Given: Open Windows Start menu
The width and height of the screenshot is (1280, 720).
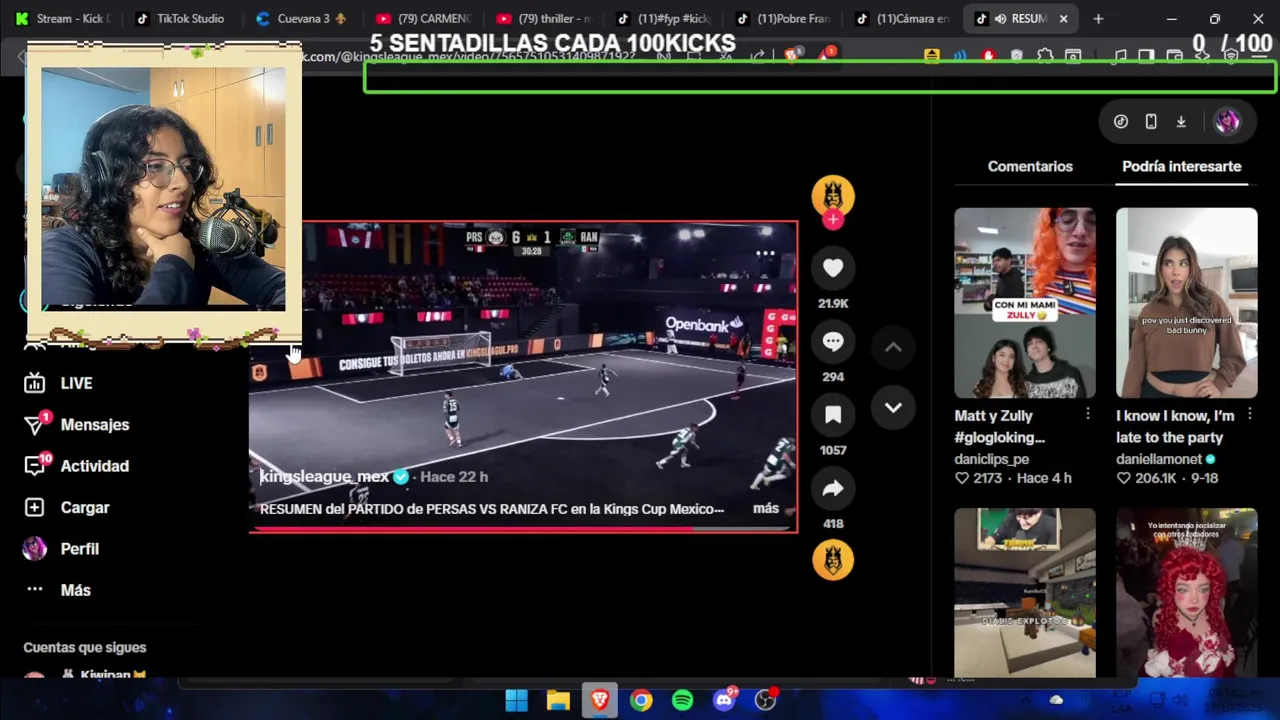Looking at the screenshot, I should 516,700.
